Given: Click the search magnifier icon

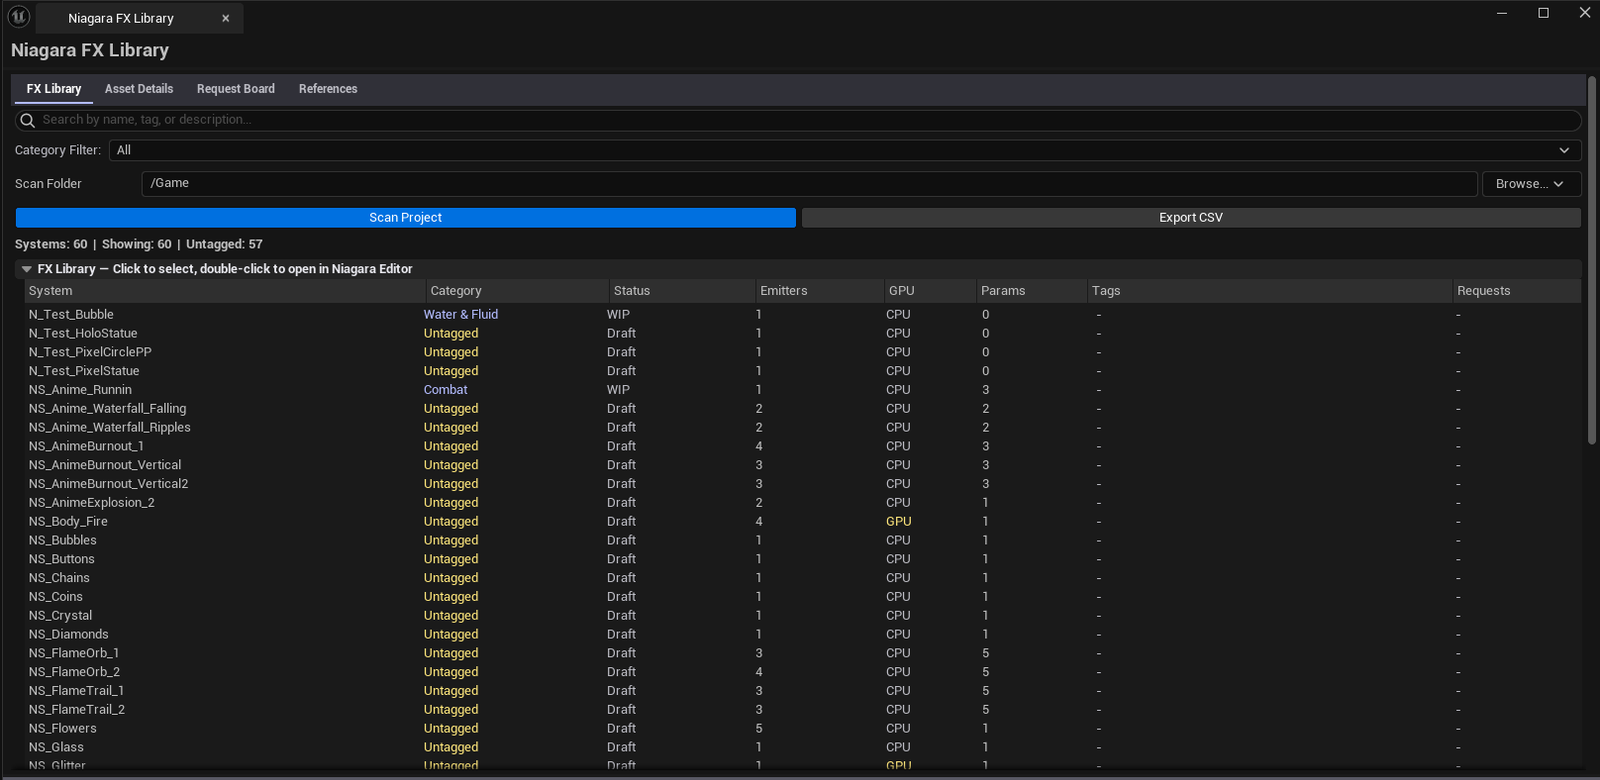Looking at the screenshot, I should (x=27, y=120).
